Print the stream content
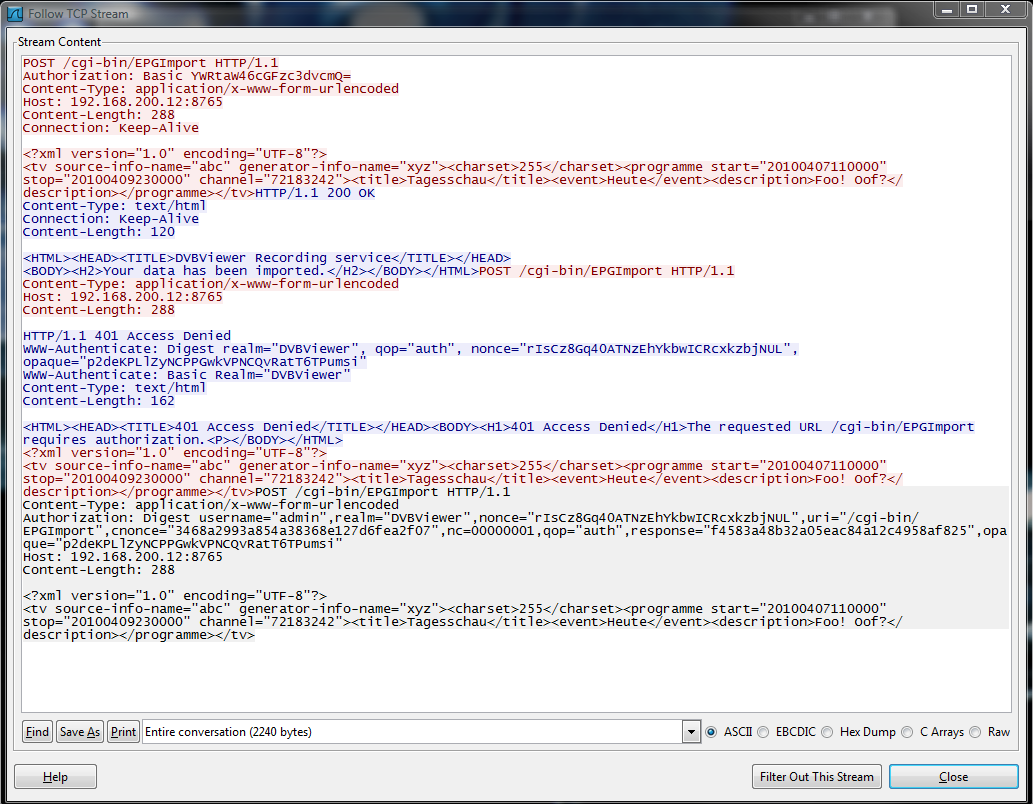1033x804 pixels. 123,732
